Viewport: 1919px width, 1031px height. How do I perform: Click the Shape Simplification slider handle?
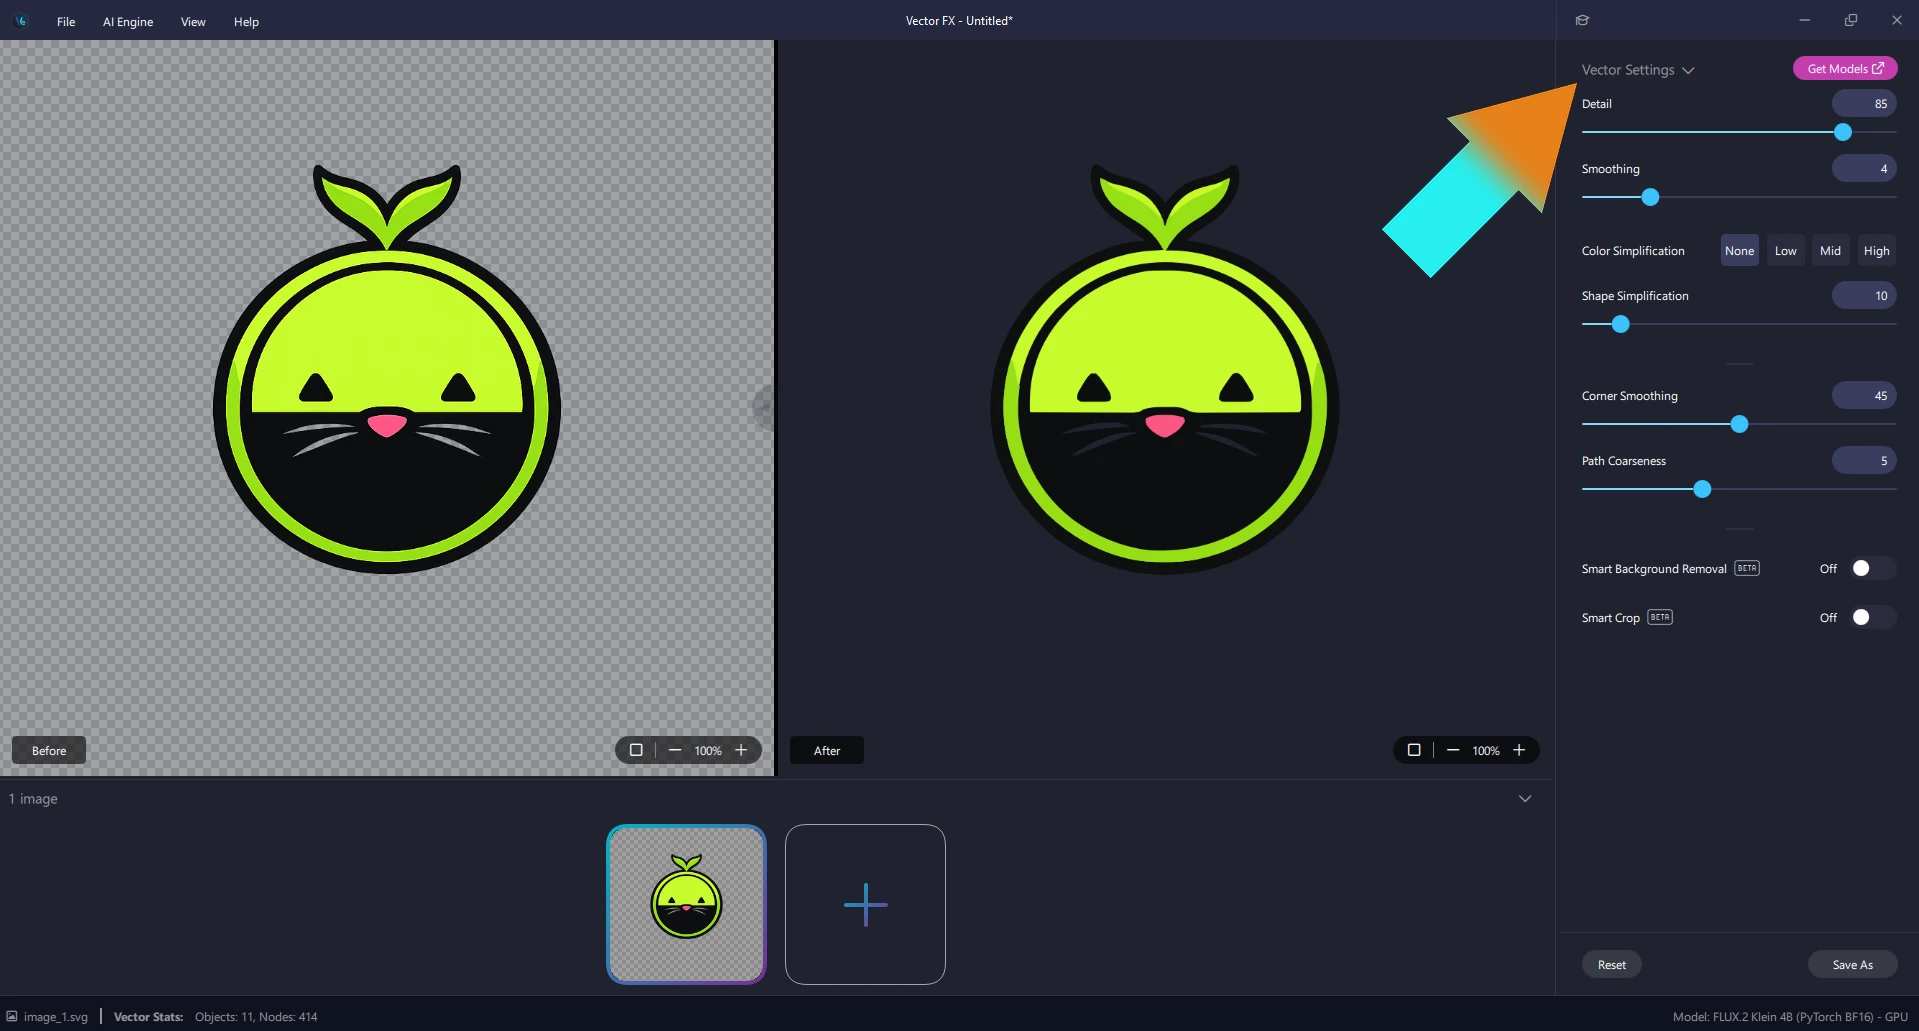(x=1621, y=324)
